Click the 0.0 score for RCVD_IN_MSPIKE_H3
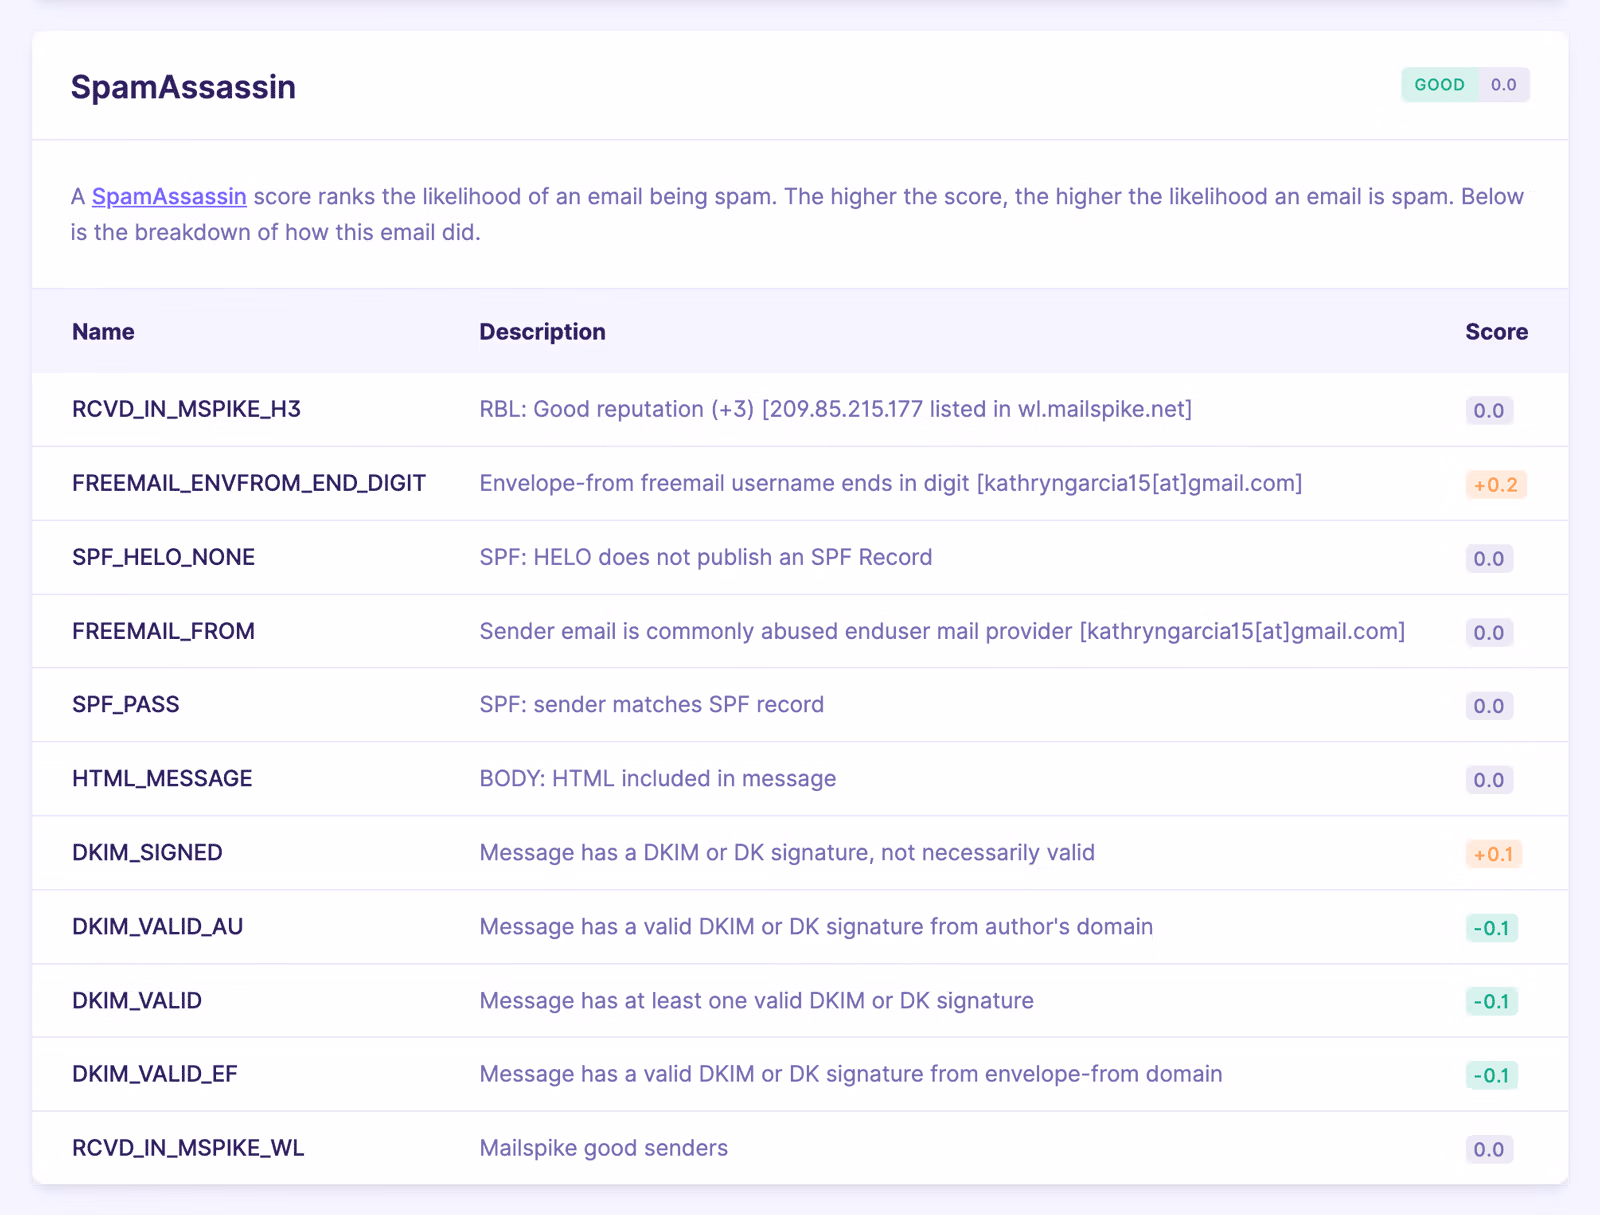1600x1215 pixels. pyautogui.click(x=1489, y=411)
